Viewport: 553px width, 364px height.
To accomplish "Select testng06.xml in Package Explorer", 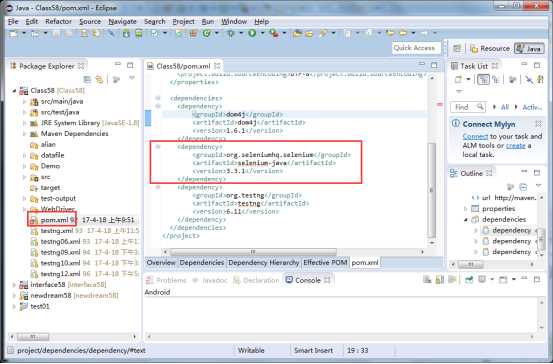I will pyautogui.click(x=60, y=242).
